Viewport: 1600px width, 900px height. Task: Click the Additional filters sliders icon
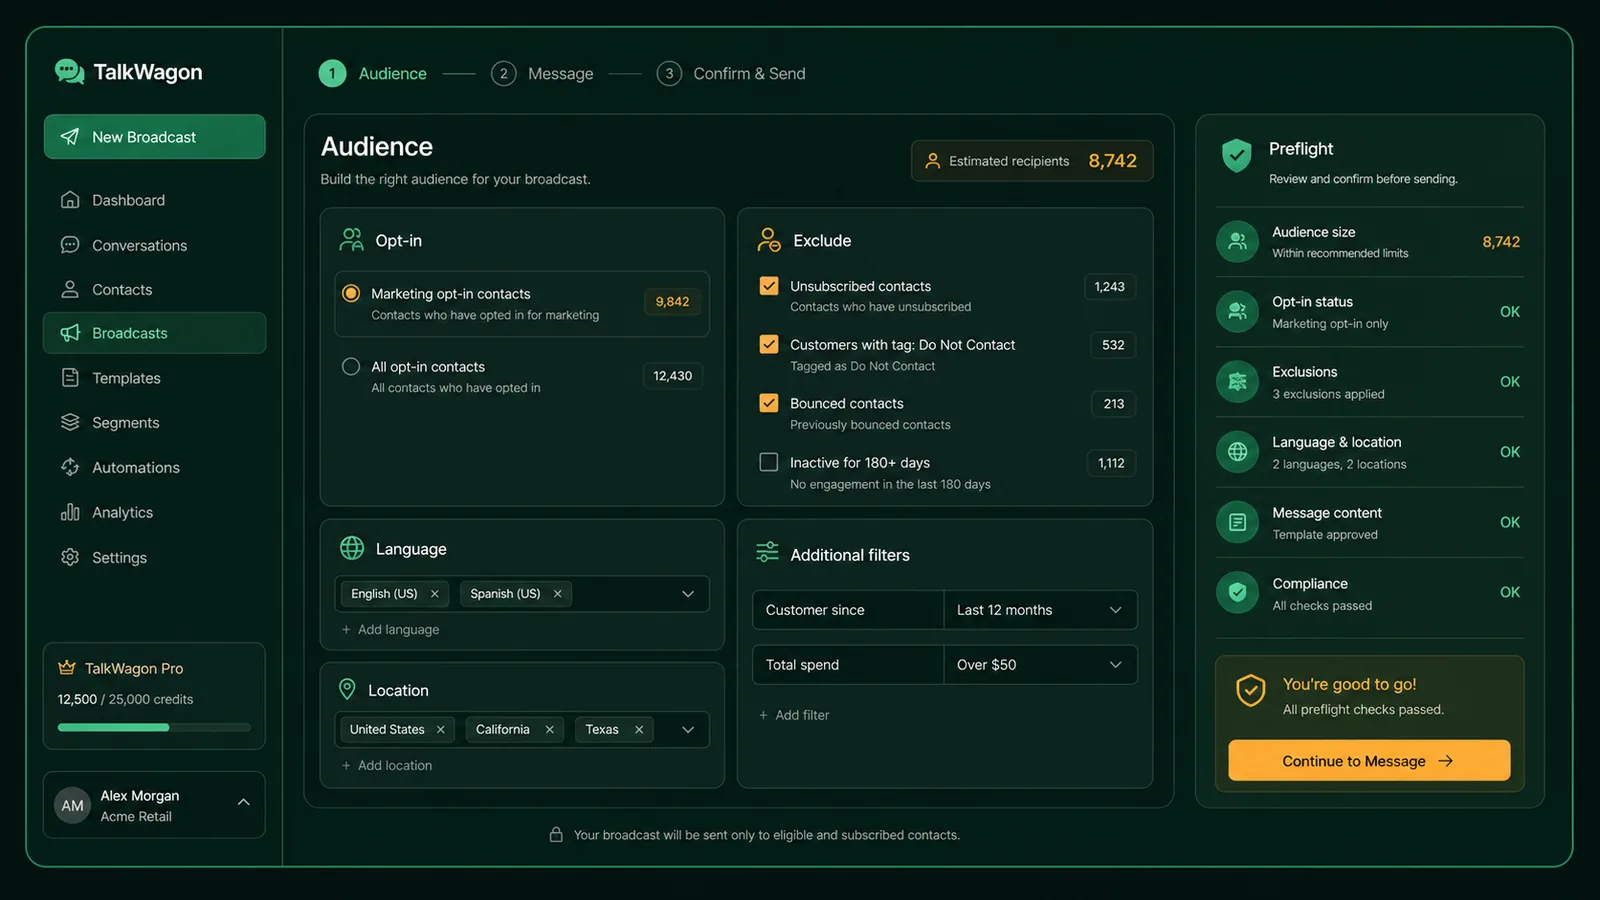[x=767, y=552]
